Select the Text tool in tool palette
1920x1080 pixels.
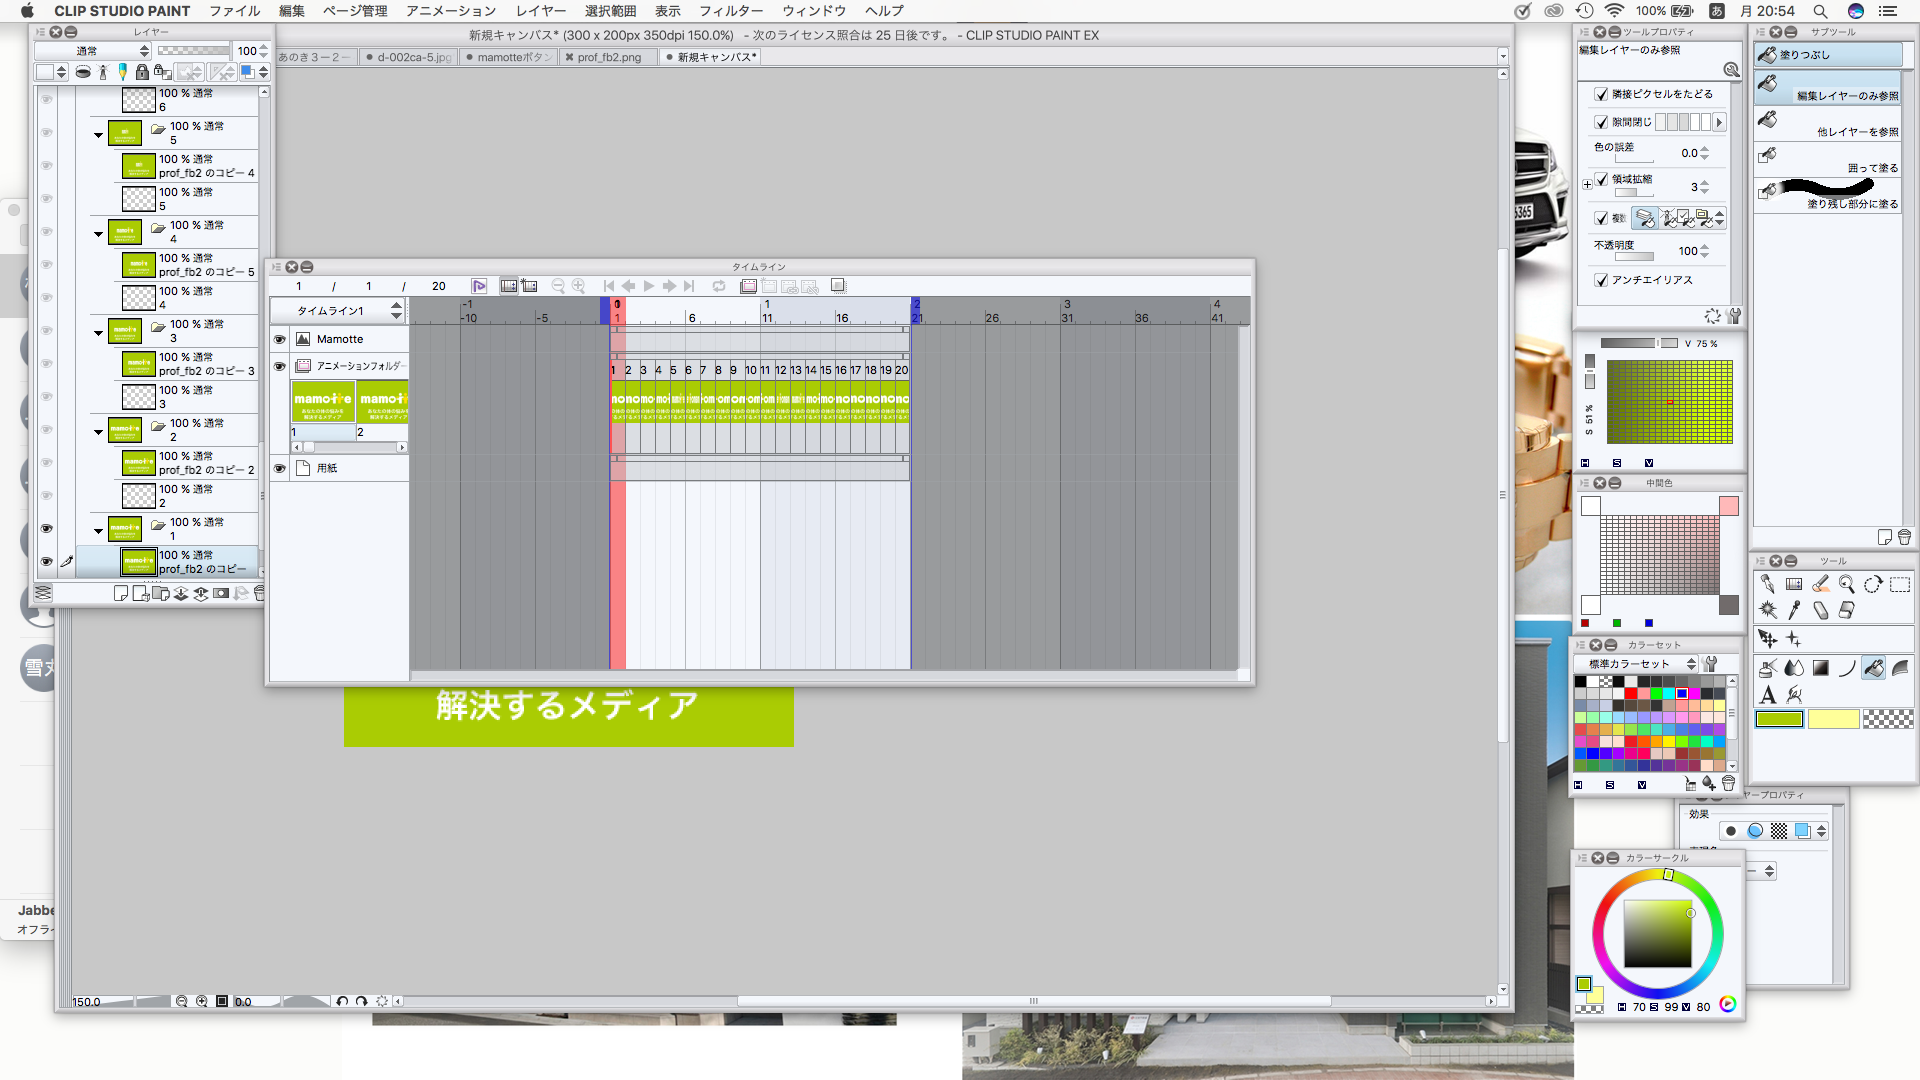pyautogui.click(x=1768, y=695)
